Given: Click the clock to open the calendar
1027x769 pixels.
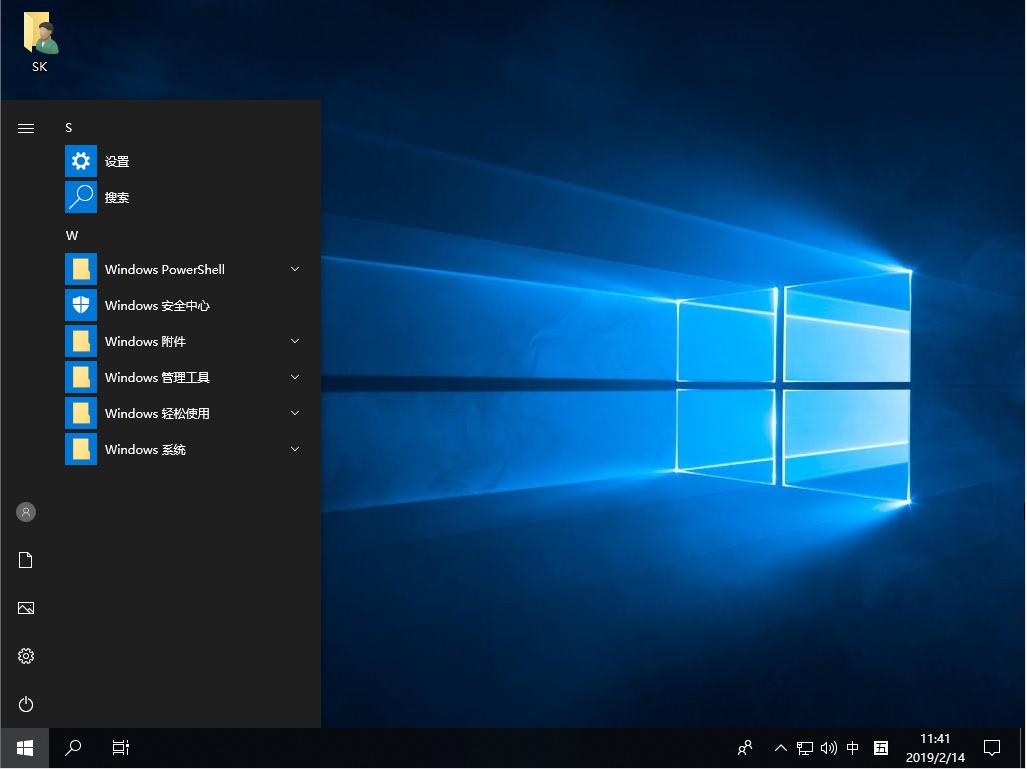Looking at the screenshot, I should click(x=934, y=748).
